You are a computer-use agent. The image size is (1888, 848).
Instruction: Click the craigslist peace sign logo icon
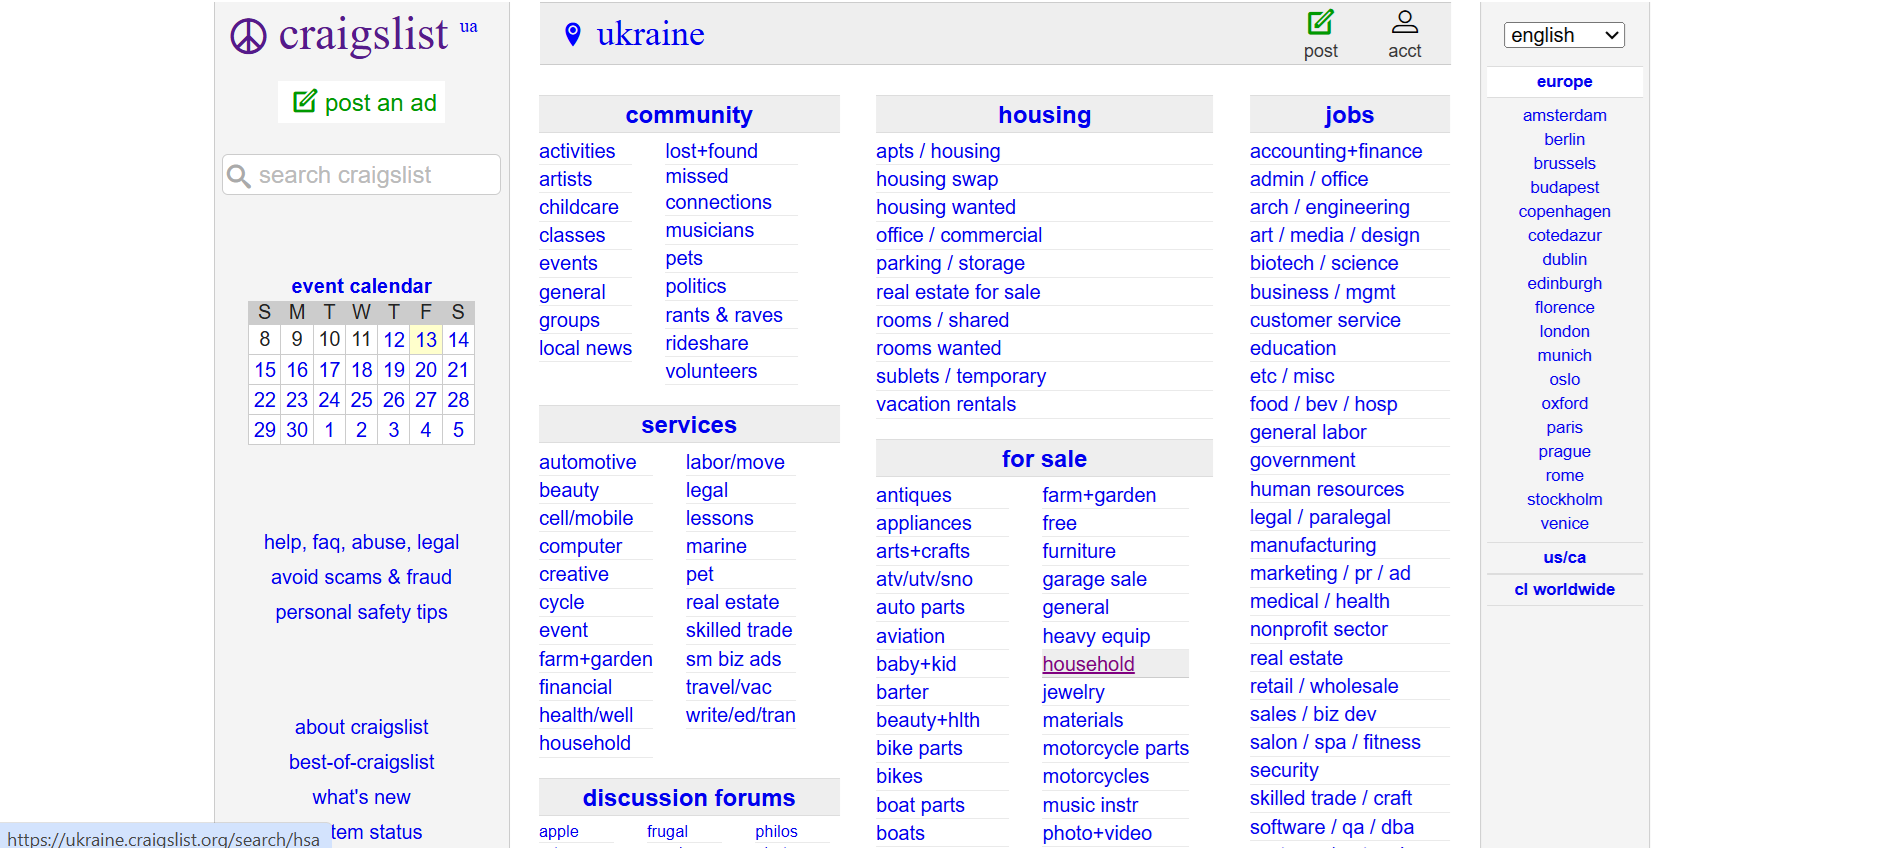tap(248, 37)
